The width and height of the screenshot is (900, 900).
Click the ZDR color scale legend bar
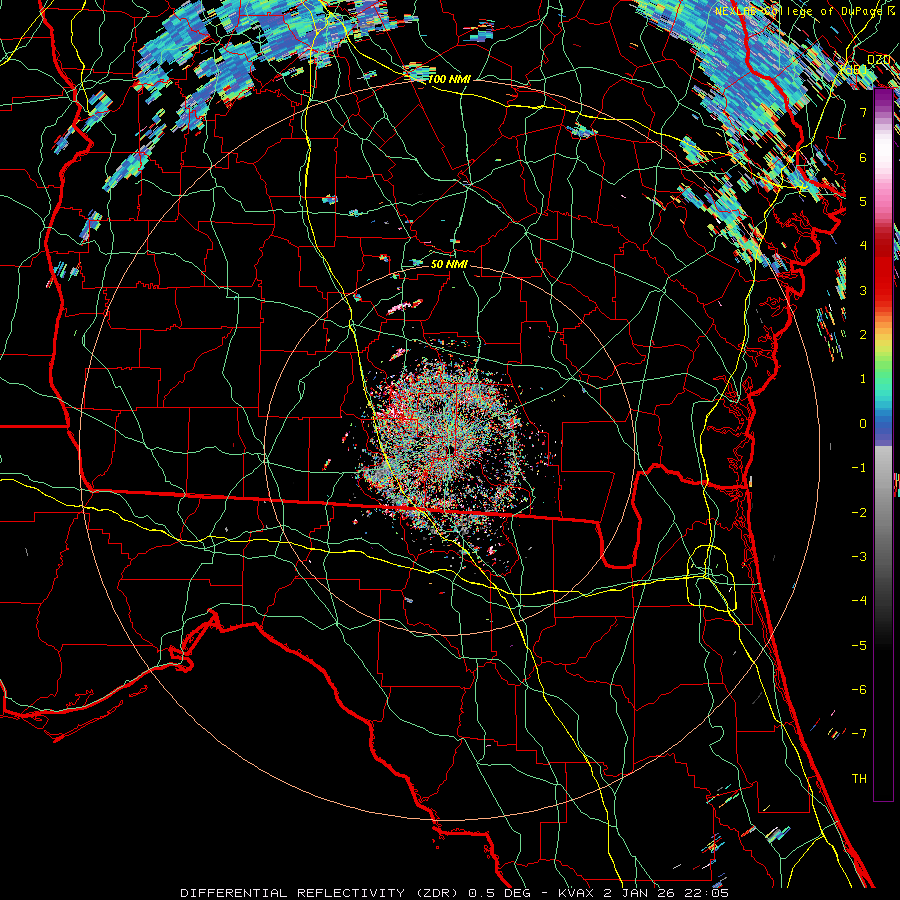[883, 445]
